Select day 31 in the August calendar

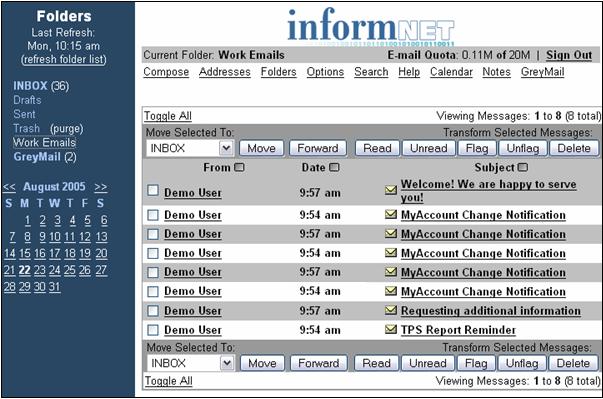pyautogui.click(x=54, y=287)
